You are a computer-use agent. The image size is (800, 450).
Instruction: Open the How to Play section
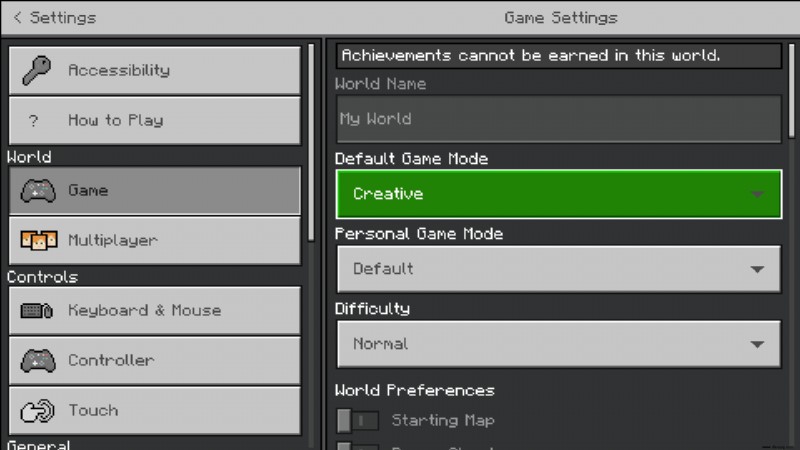click(x=155, y=121)
